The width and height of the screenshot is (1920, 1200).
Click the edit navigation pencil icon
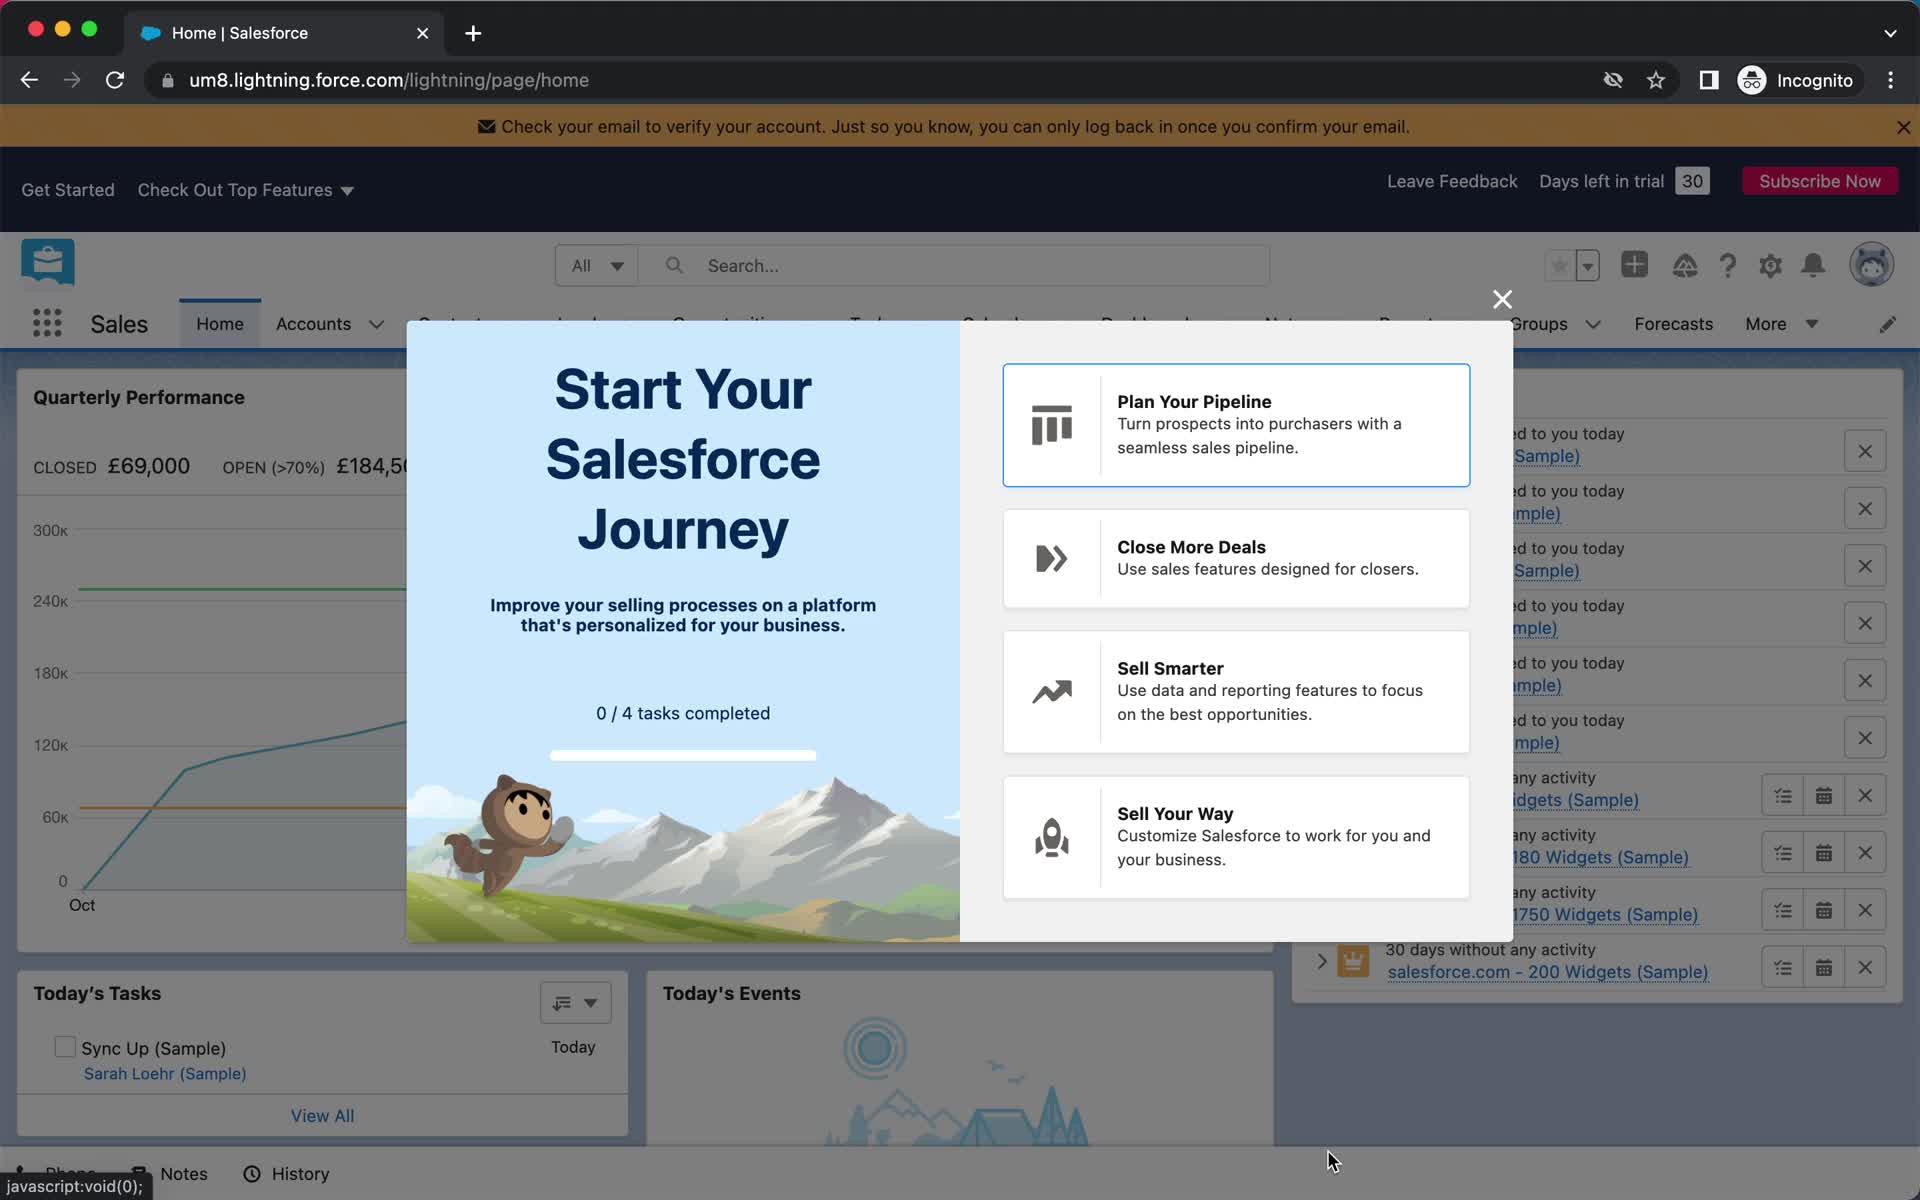pos(1887,324)
